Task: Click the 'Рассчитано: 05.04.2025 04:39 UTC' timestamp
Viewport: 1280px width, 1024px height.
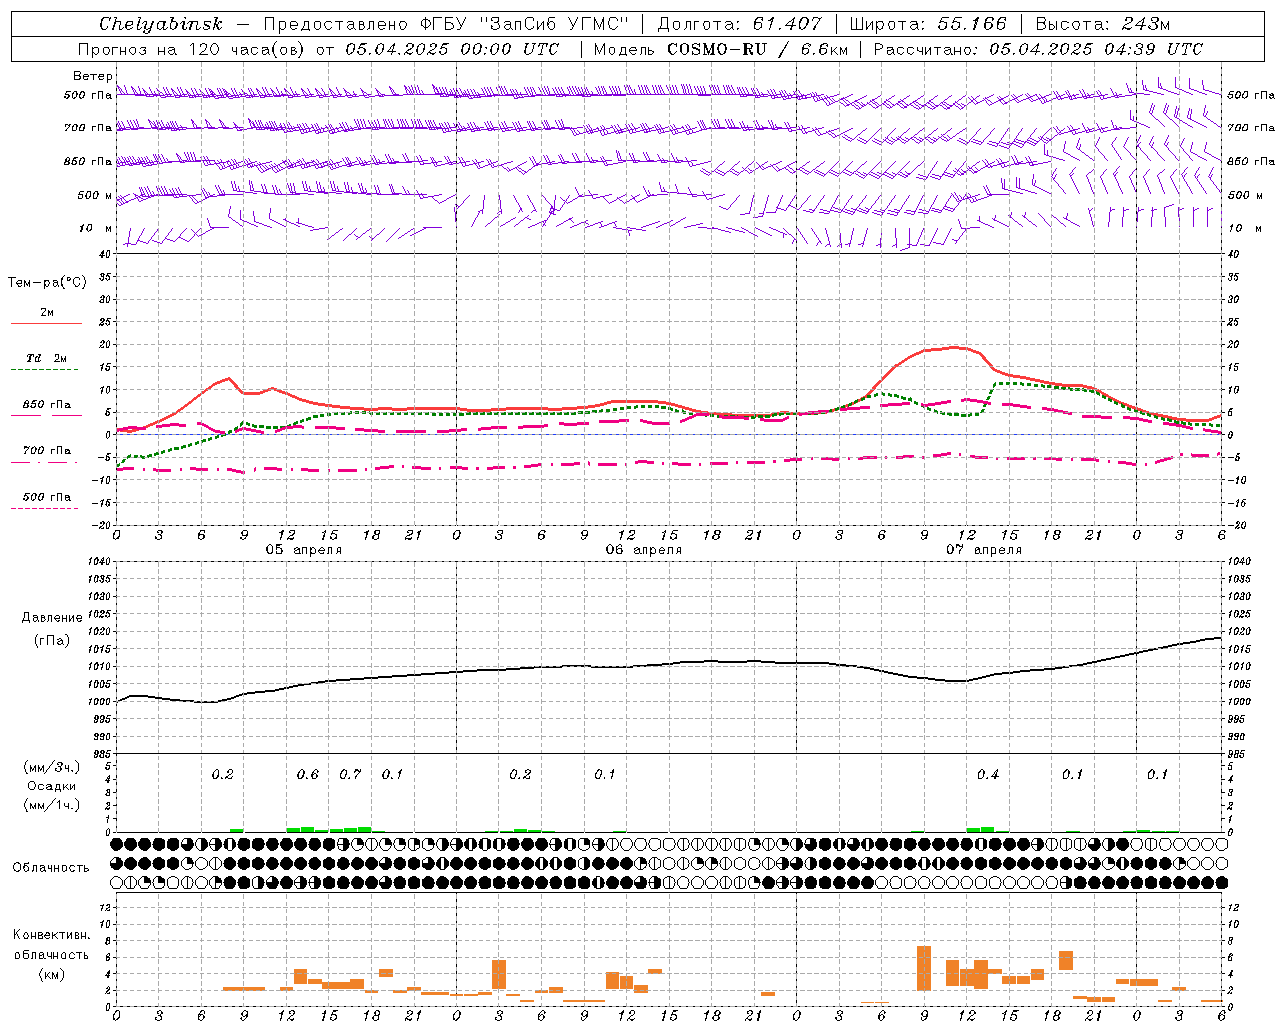Action: click(x=1039, y=49)
